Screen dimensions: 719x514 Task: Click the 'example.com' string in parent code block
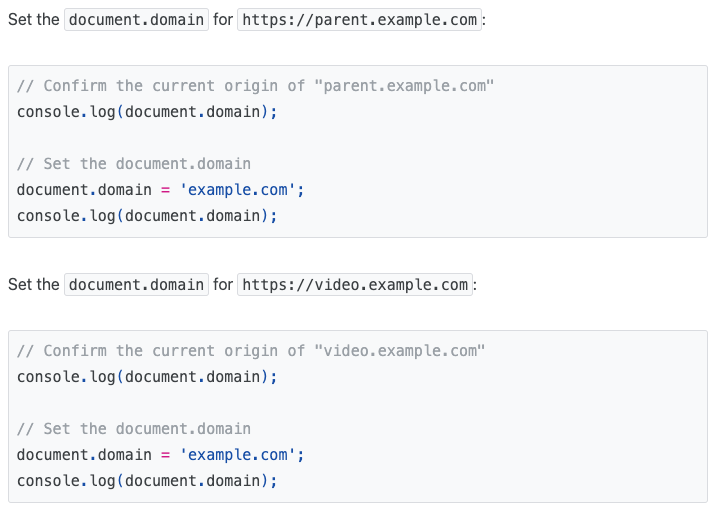point(241,189)
